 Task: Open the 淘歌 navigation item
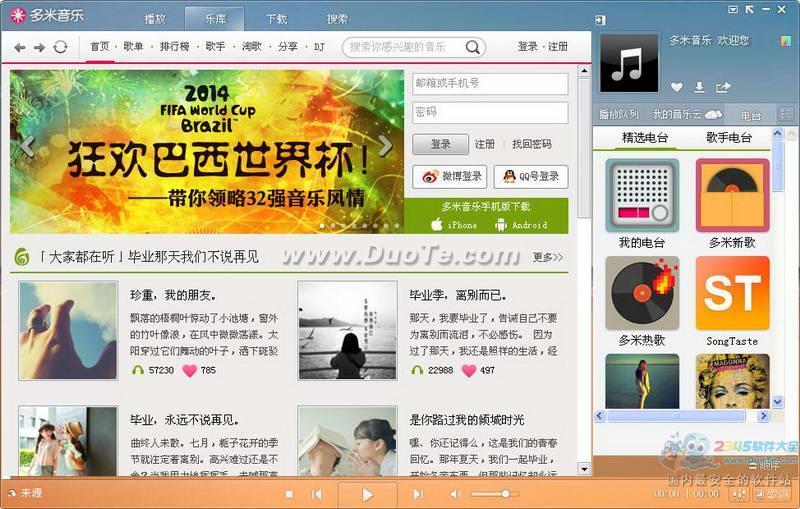252,47
